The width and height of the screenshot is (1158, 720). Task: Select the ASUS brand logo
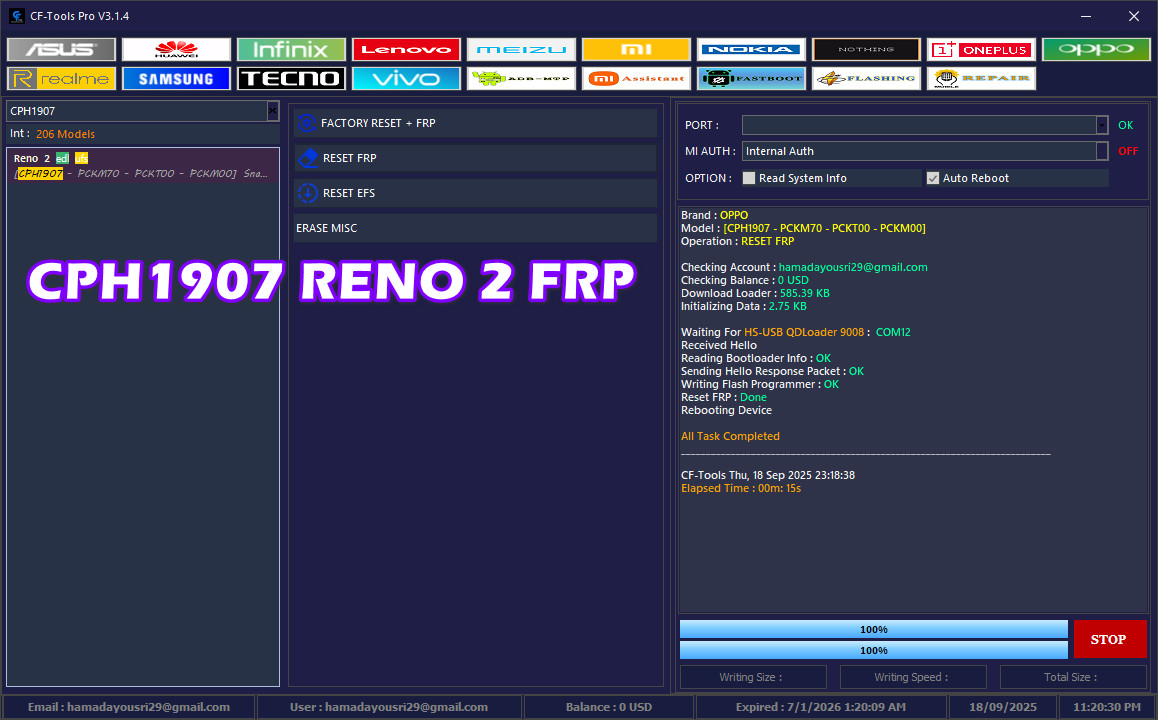[61, 49]
